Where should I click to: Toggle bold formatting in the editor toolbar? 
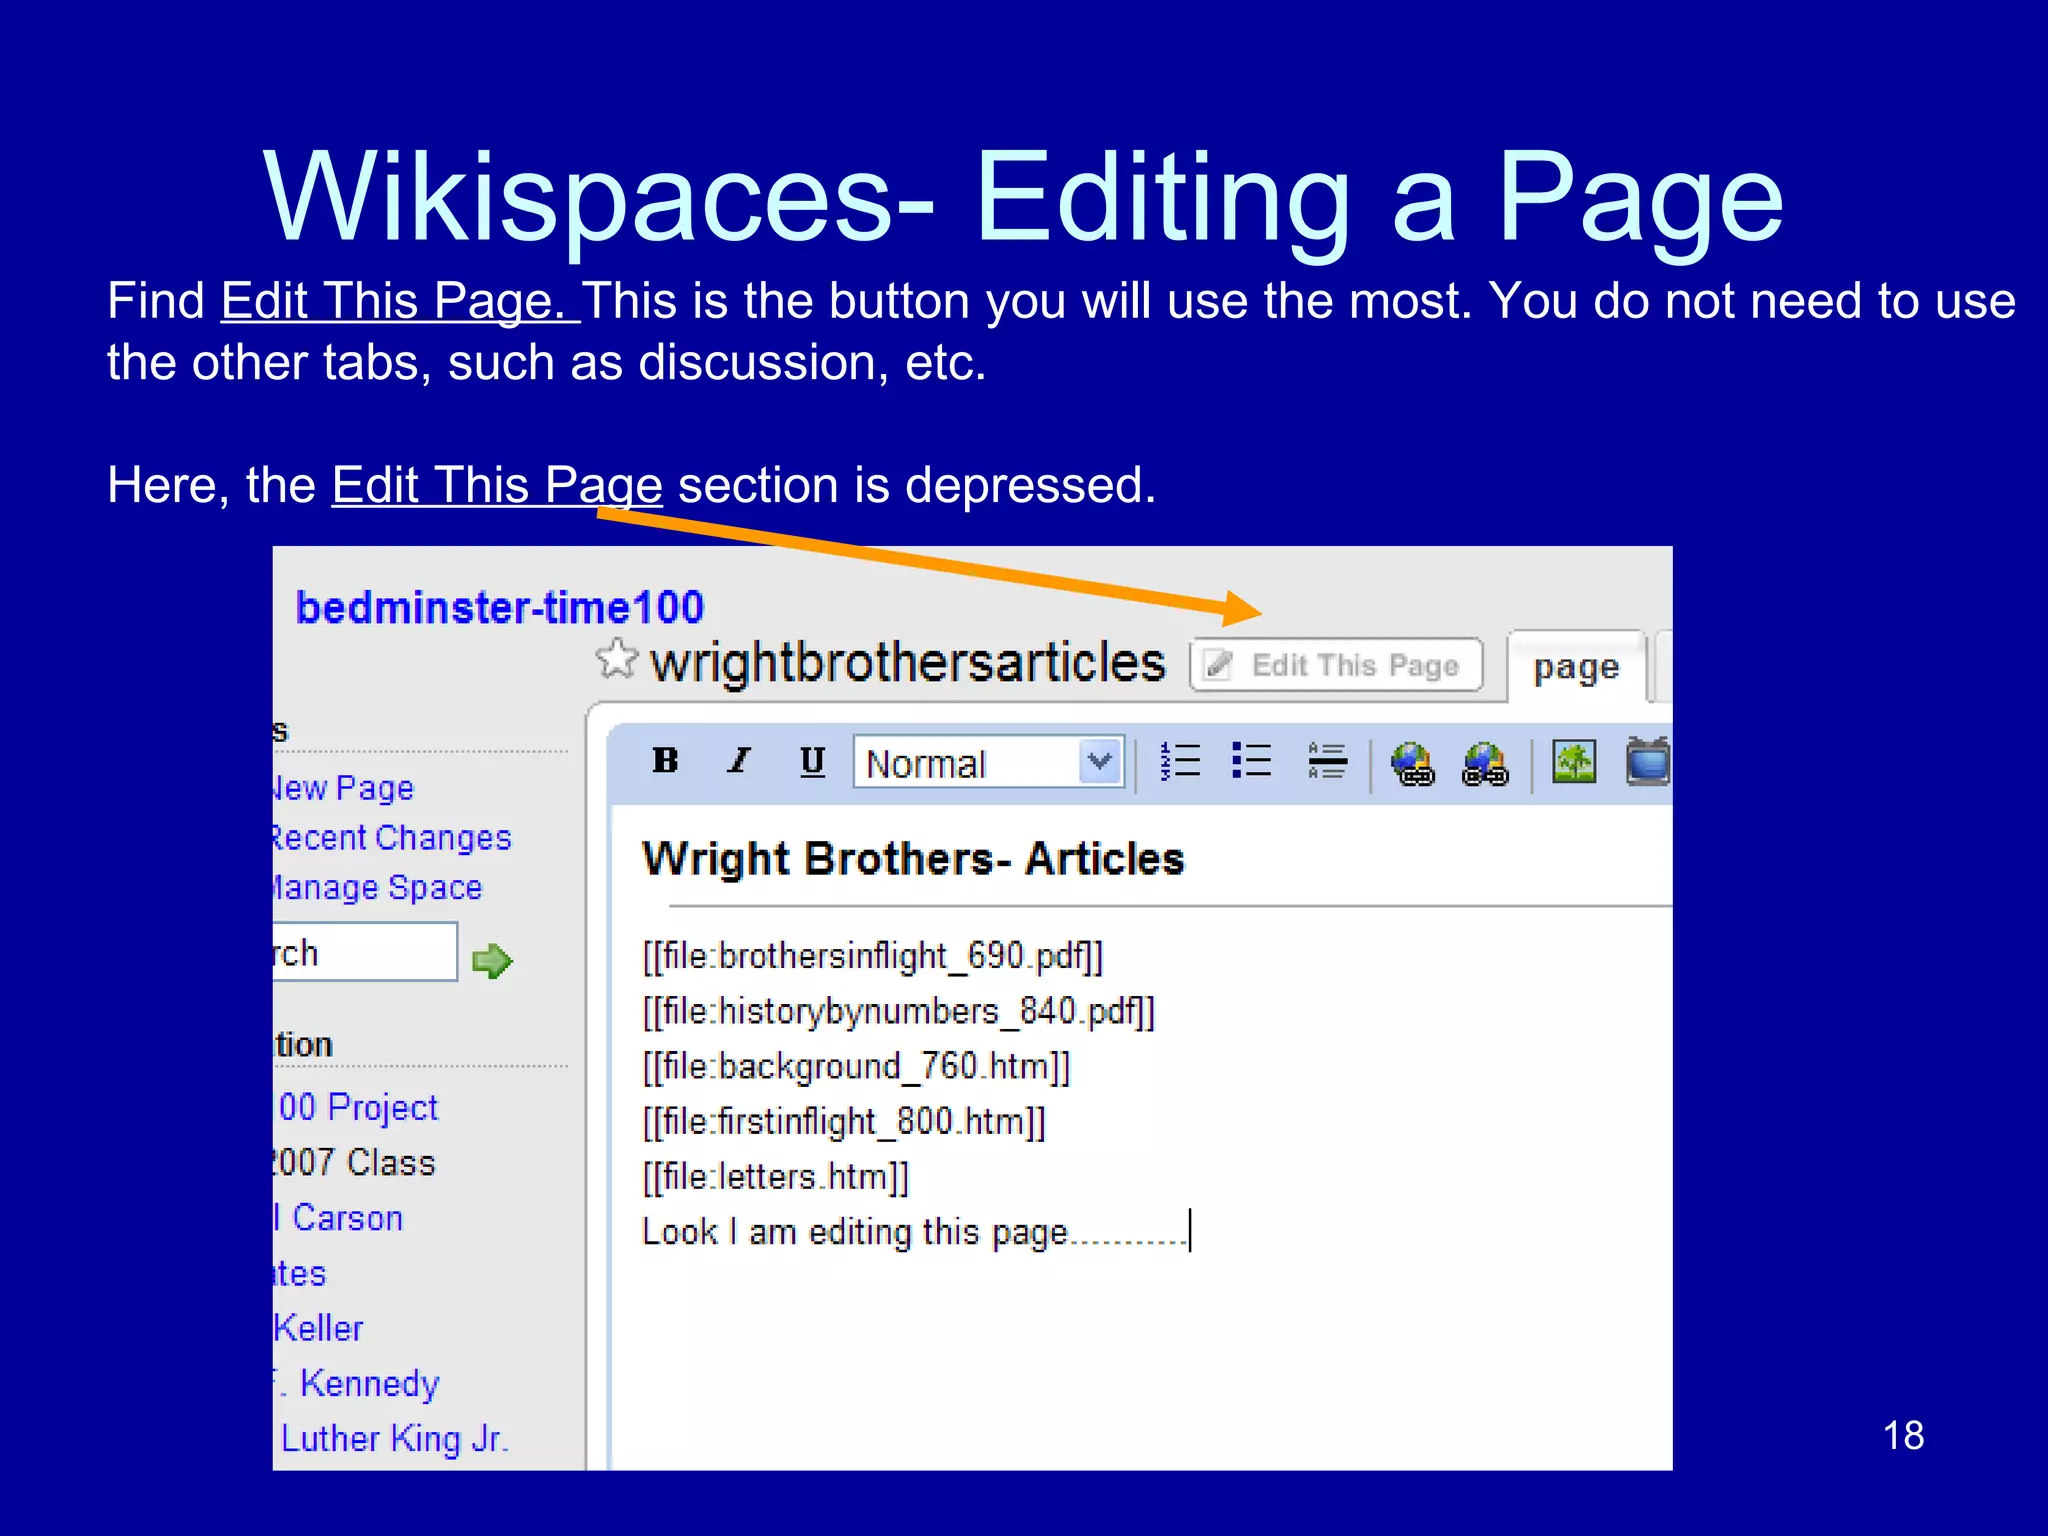tap(665, 761)
